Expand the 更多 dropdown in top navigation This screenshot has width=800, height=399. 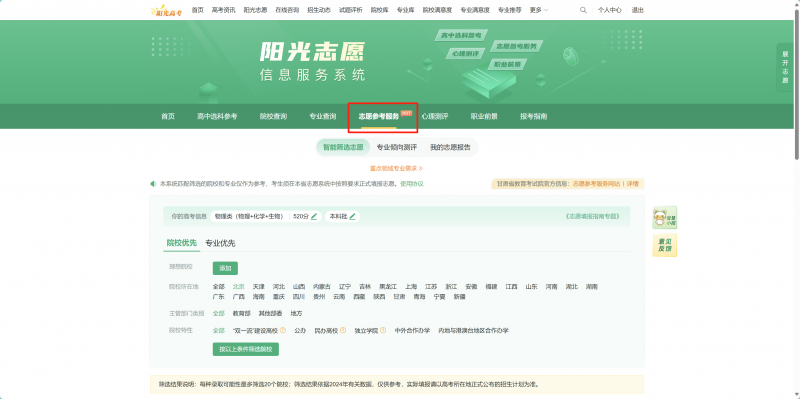coord(539,10)
